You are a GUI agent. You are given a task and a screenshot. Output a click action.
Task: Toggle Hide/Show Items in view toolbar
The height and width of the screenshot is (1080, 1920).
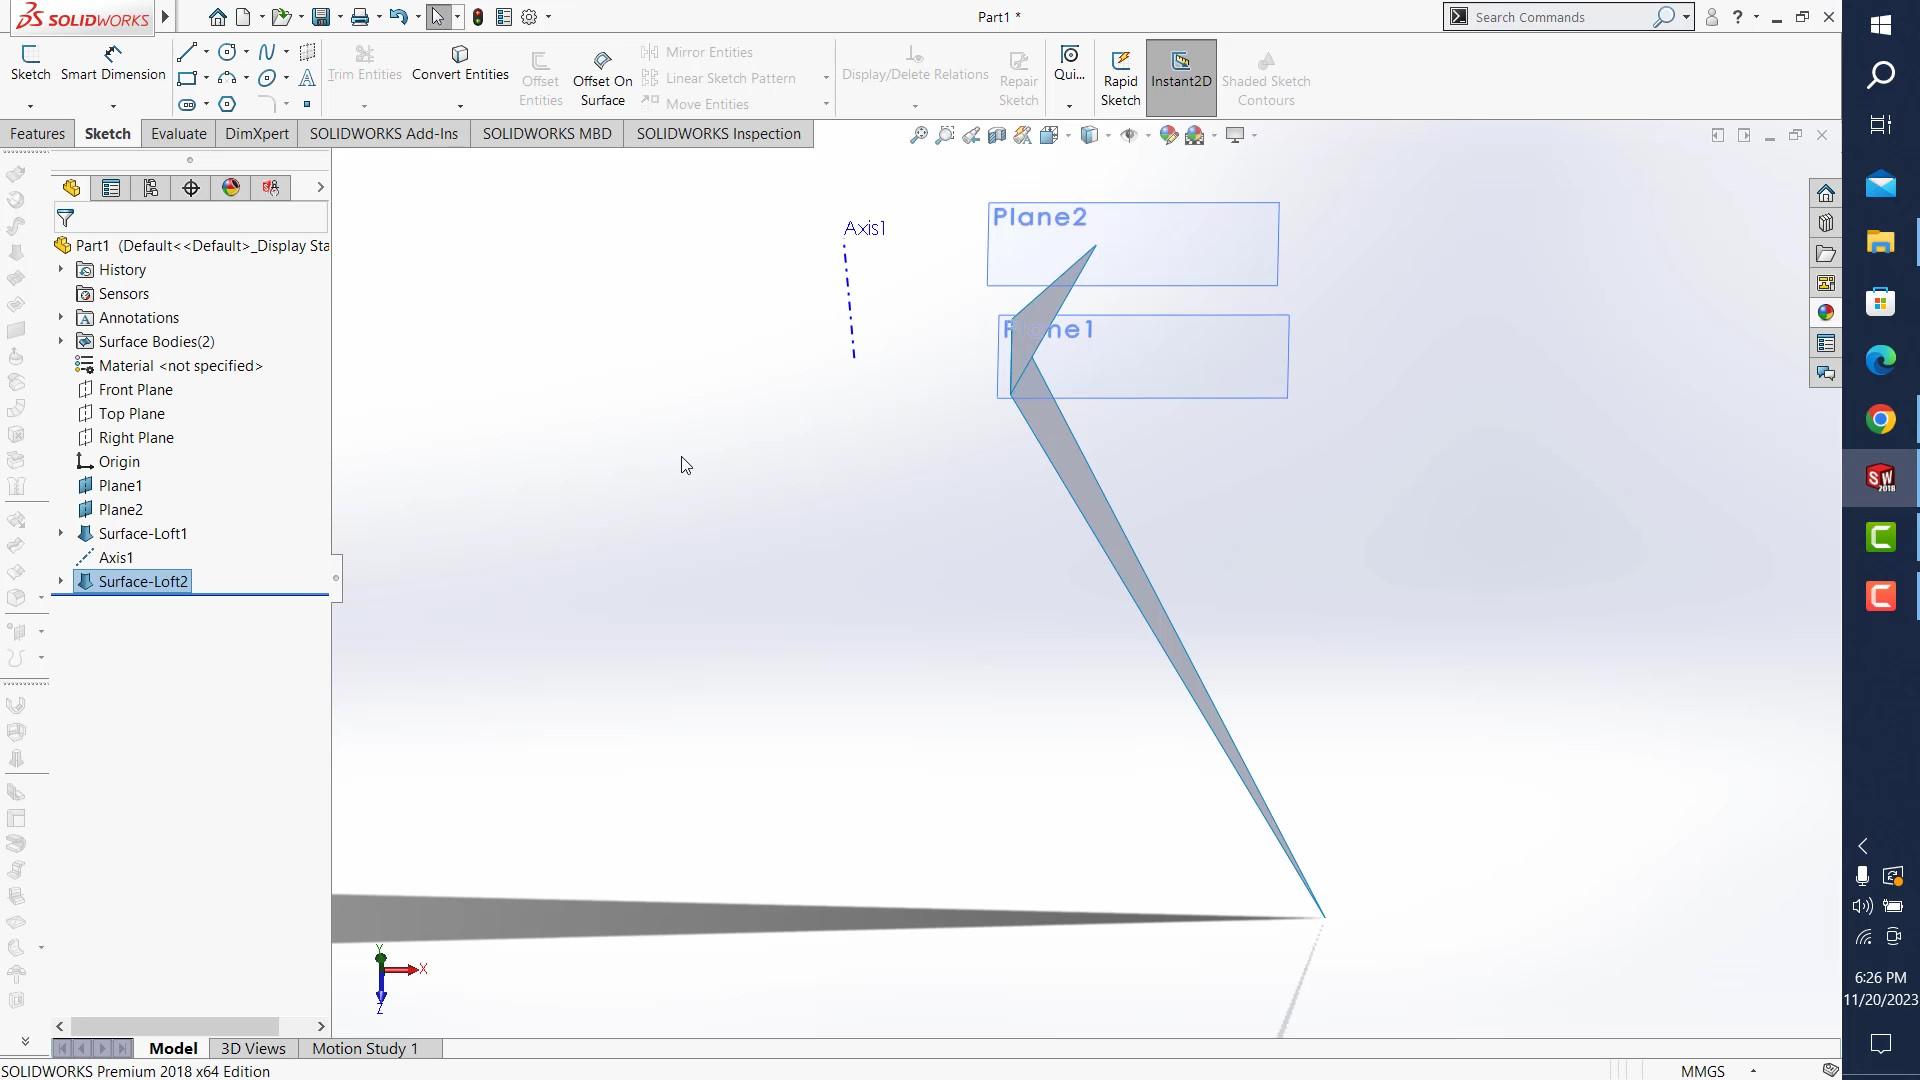1129,135
